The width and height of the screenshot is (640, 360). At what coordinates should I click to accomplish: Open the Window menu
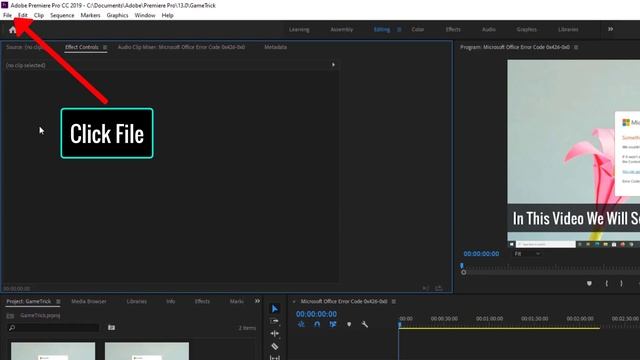[145, 15]
